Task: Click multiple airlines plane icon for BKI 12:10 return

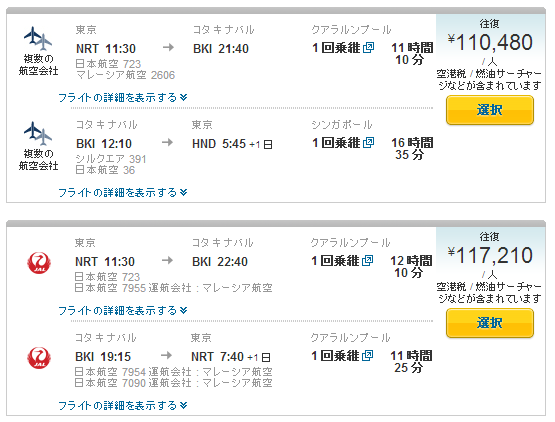Action: [38, 133]
